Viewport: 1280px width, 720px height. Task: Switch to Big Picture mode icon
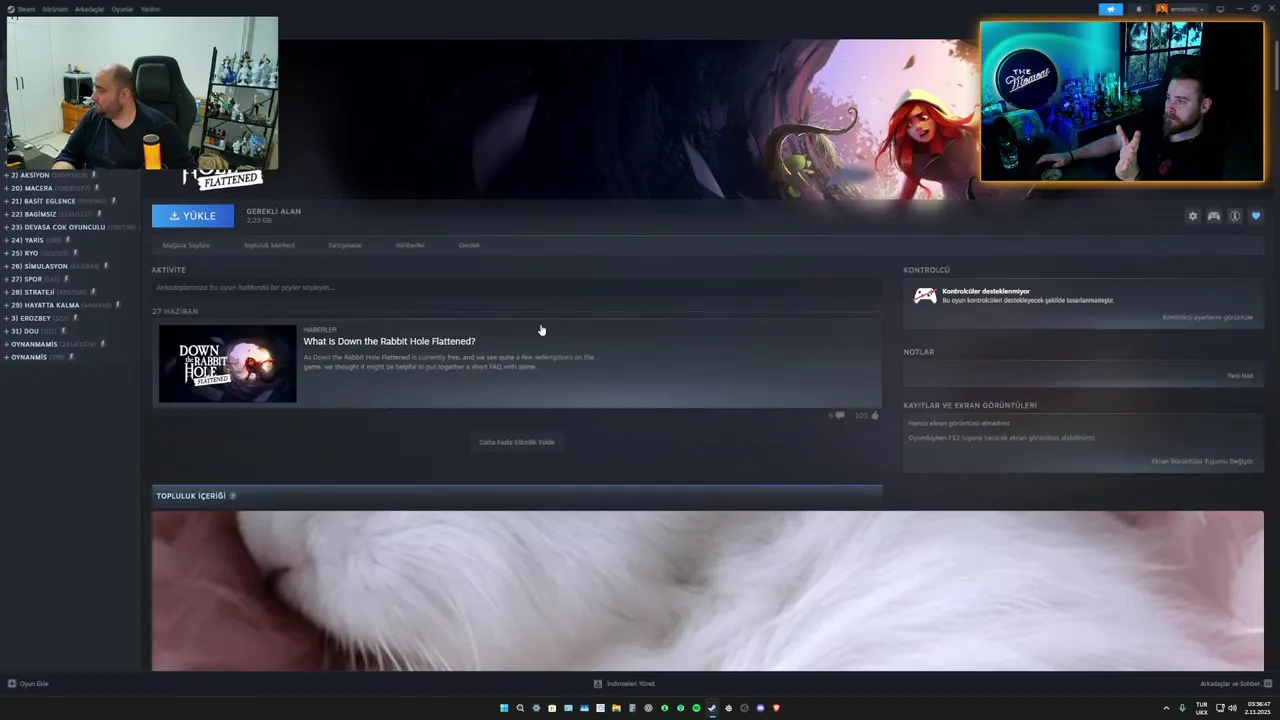[x=1220, y=9]
